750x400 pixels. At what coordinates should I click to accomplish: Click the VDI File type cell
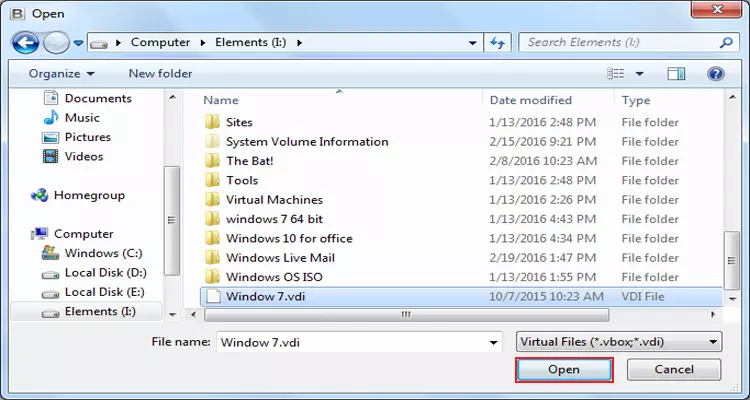point(643,297)
